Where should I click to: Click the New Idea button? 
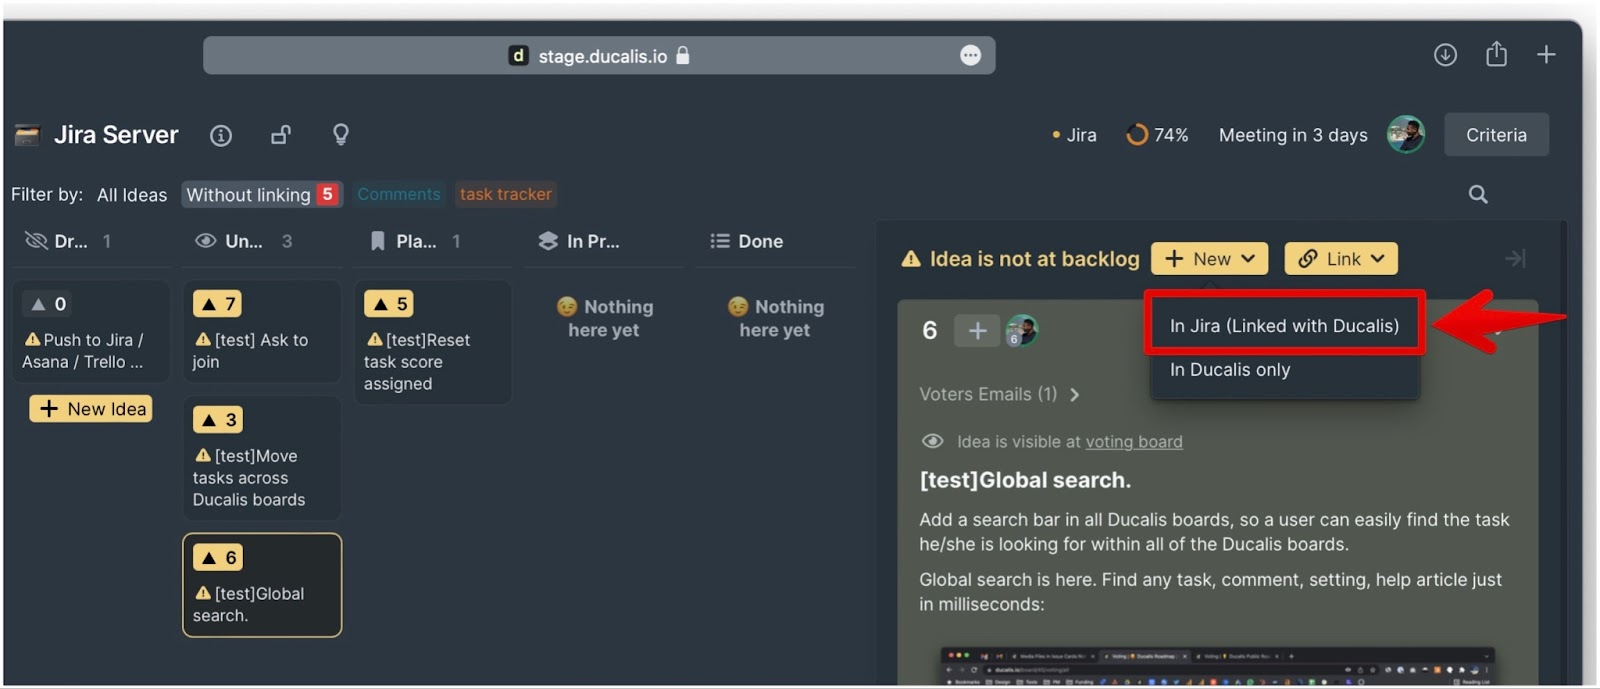tap(91, 409)
